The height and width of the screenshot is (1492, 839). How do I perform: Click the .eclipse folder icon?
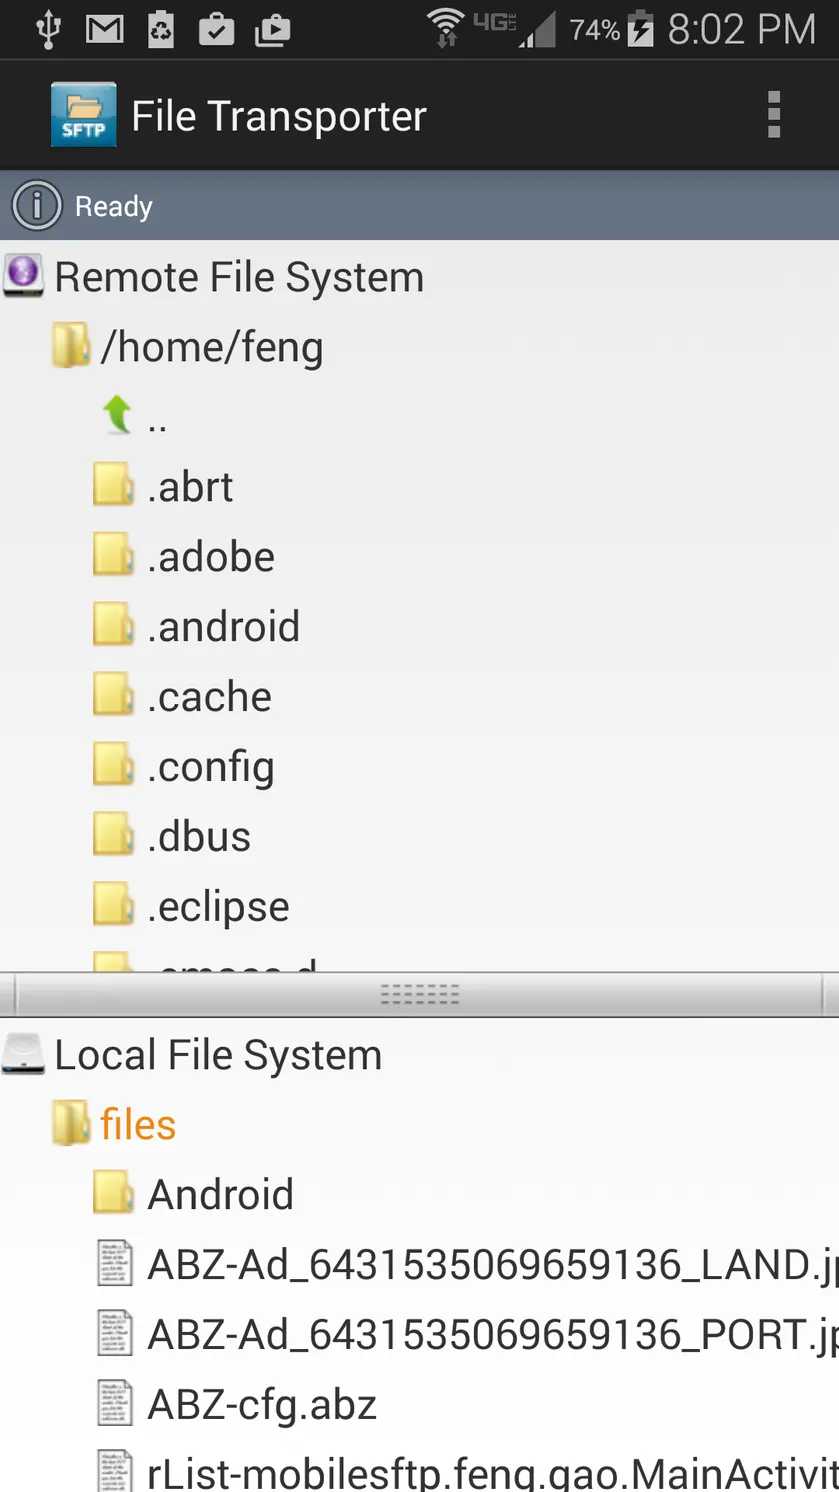[113, 904]
